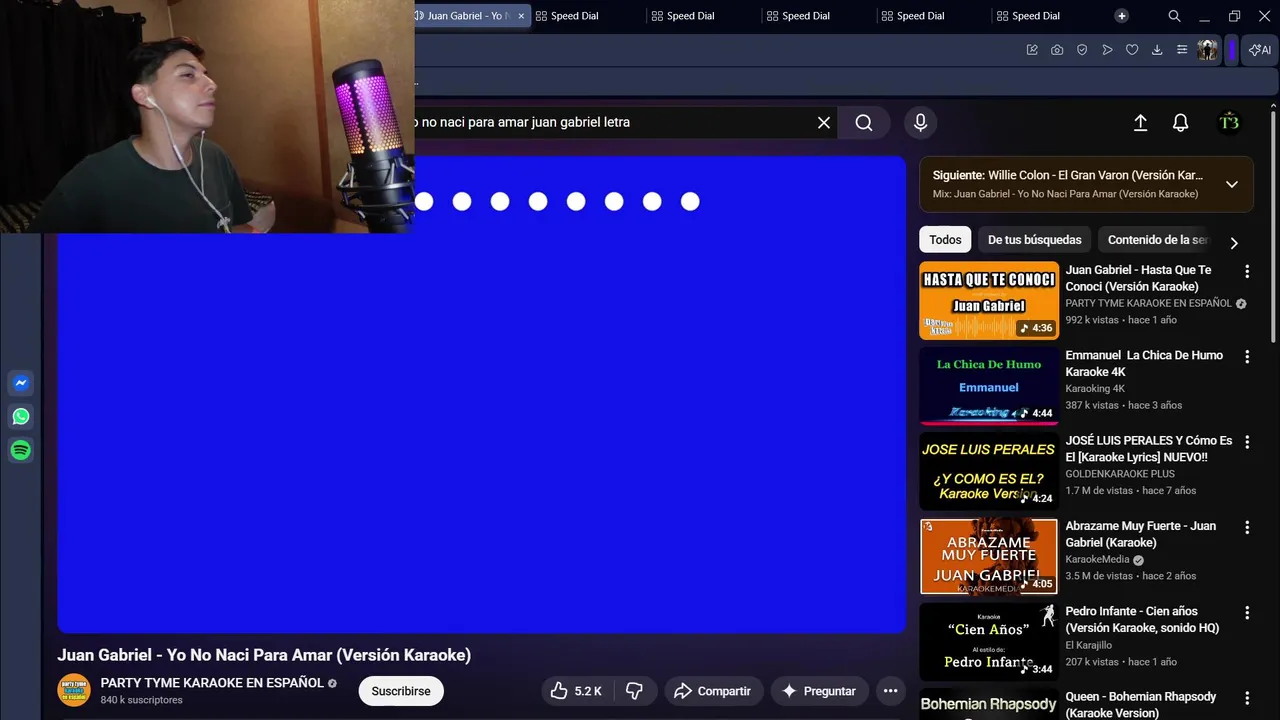Open Hasta Que Te Conoci thumbnail
1280x720 pixels.
click(x=988, y=301)
